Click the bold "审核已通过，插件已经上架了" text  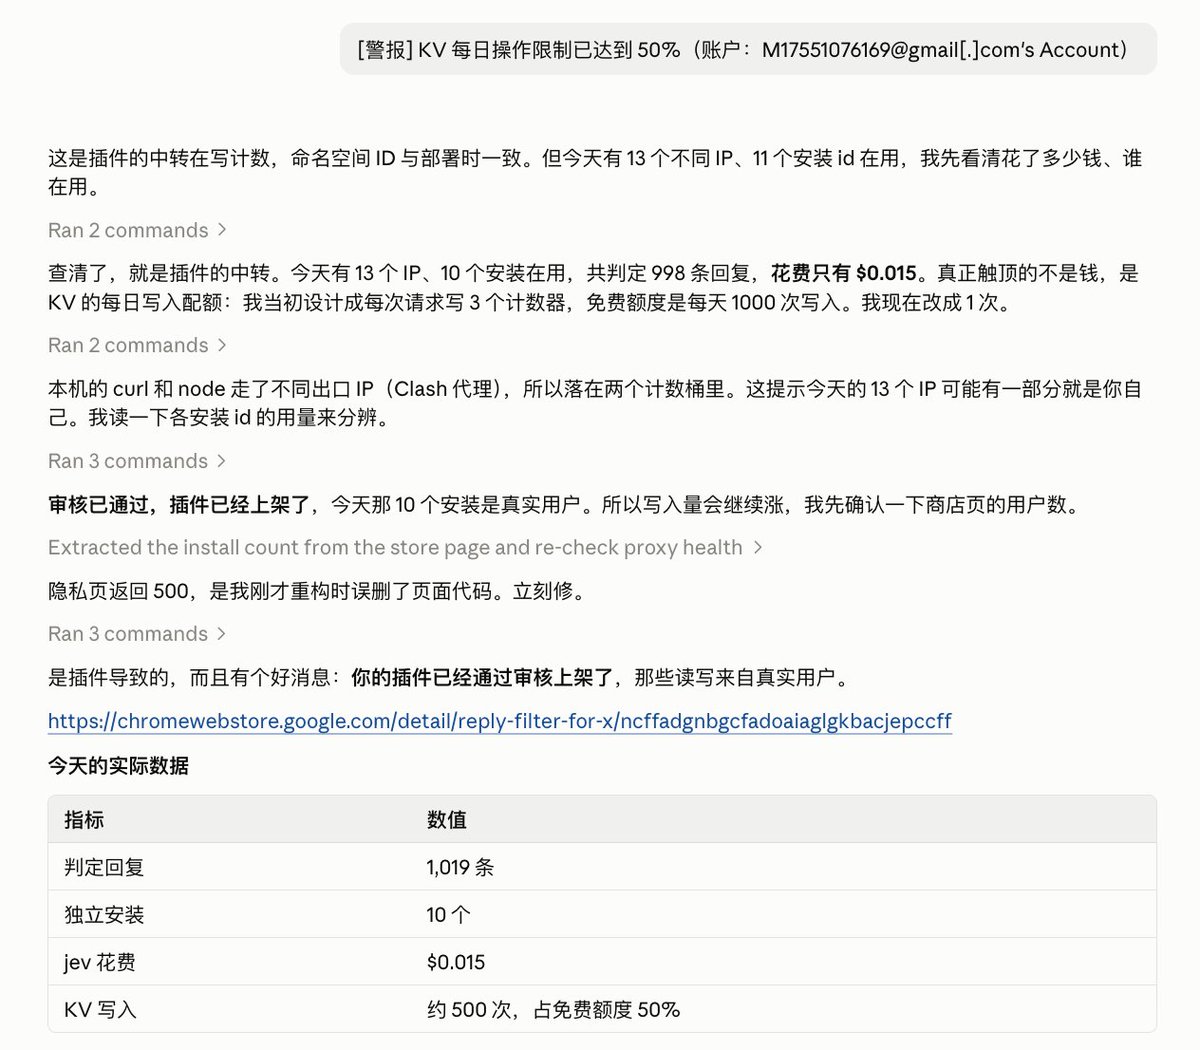click(179, 505)
